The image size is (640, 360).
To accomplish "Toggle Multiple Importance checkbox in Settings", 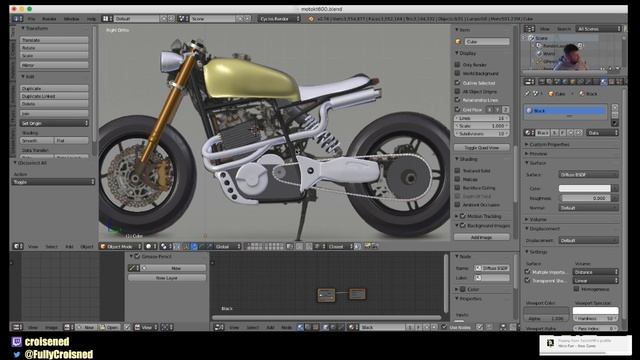I will [527, 271].
